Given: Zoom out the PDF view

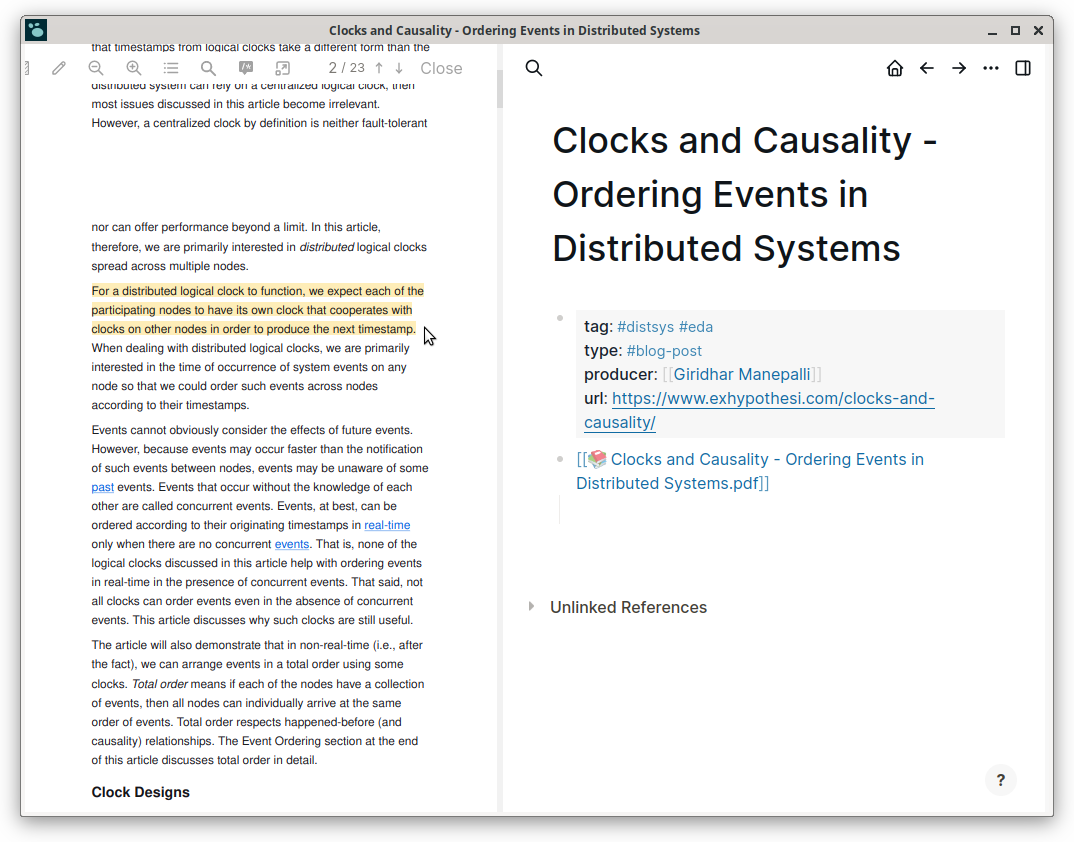Looking at the screenshot, I should 96,68.
